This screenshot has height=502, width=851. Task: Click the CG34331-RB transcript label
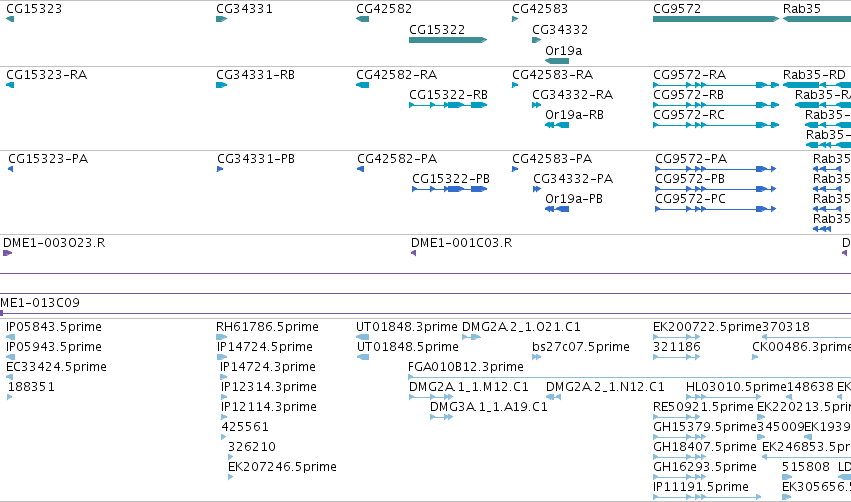tap(255, 74)
